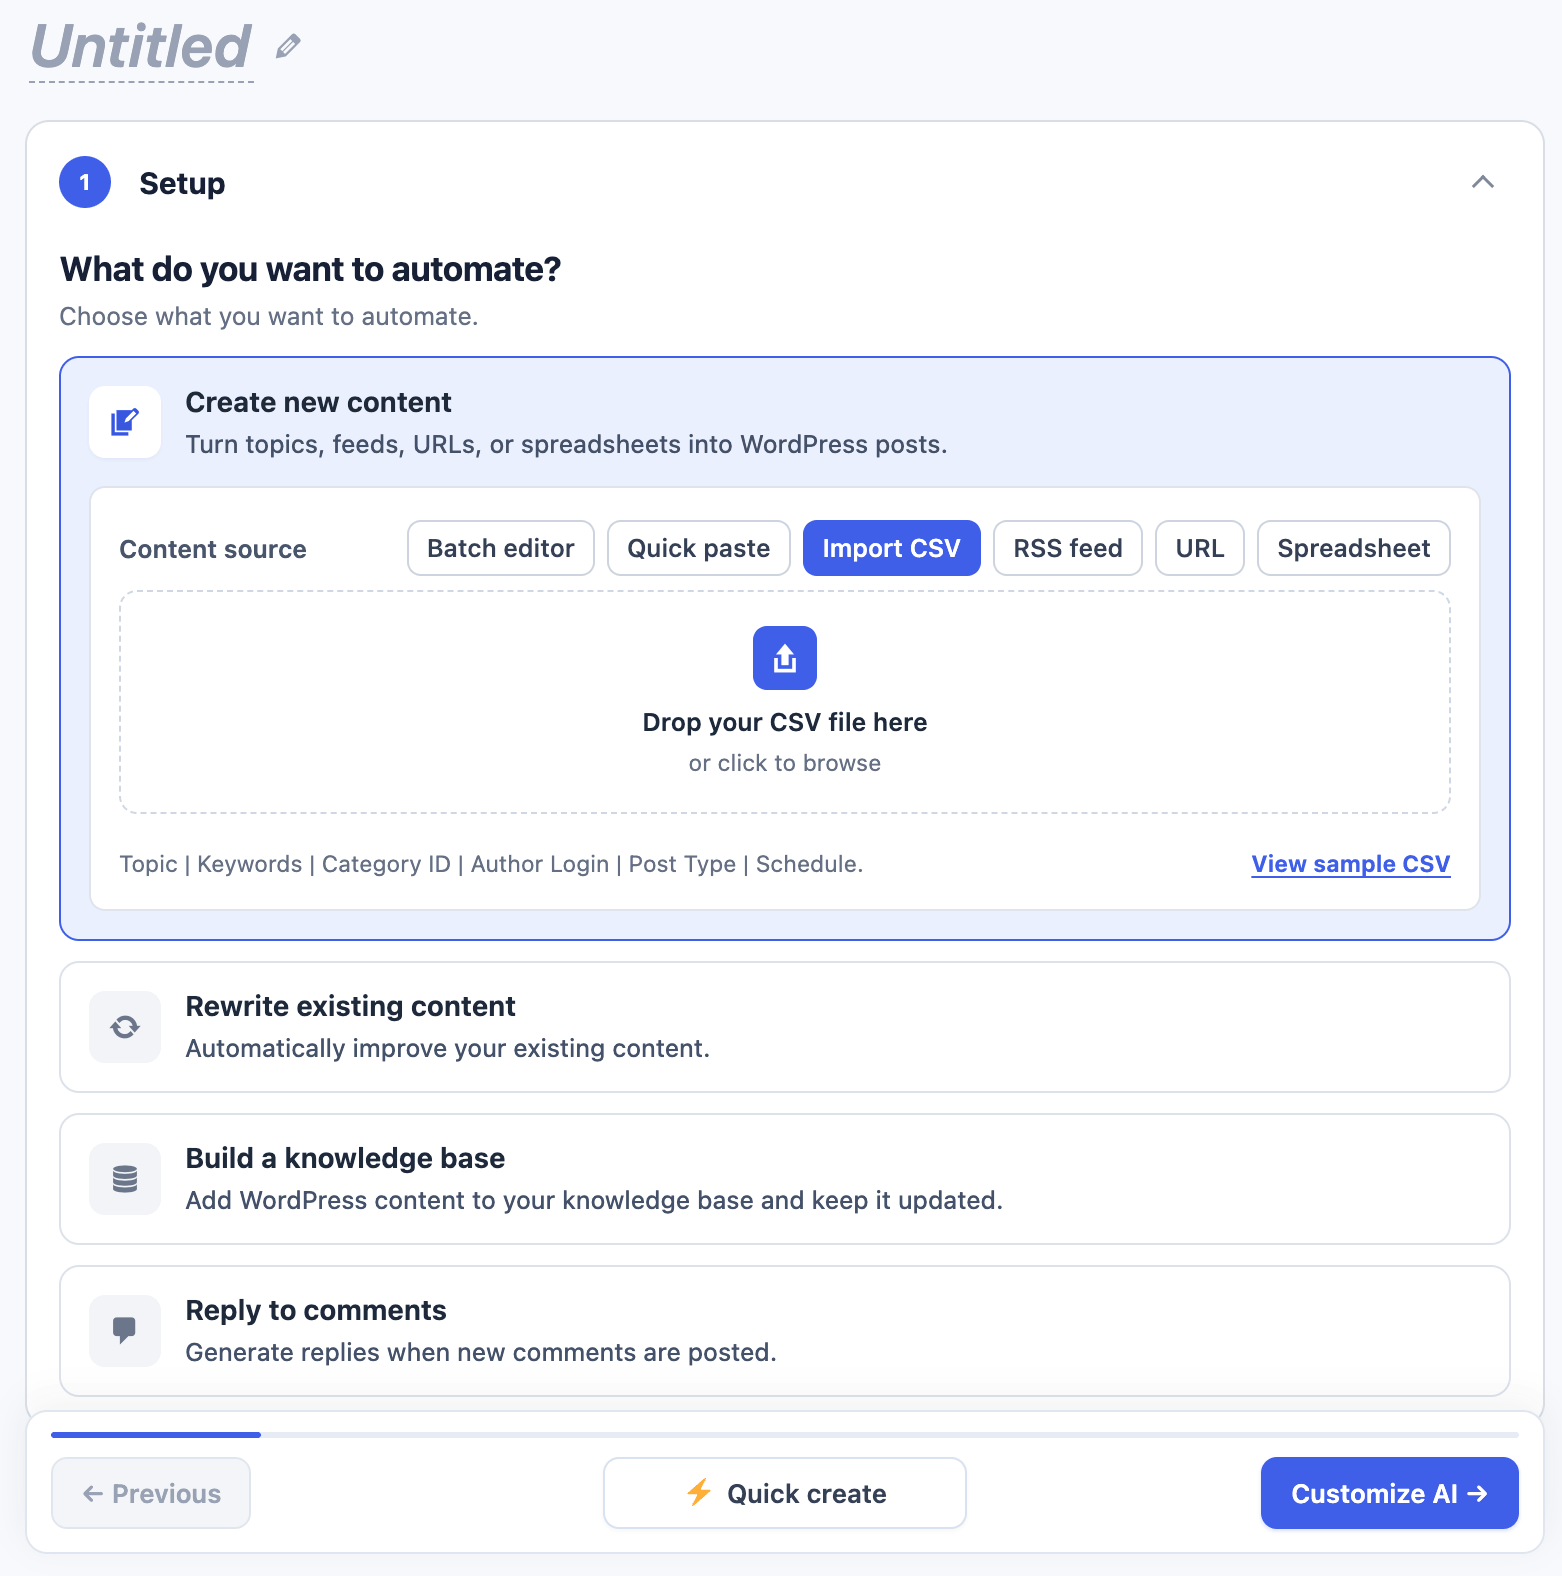Open the View sample CSV link
Viewport: 1562px width, 1576px height.
coord(1351,864)
